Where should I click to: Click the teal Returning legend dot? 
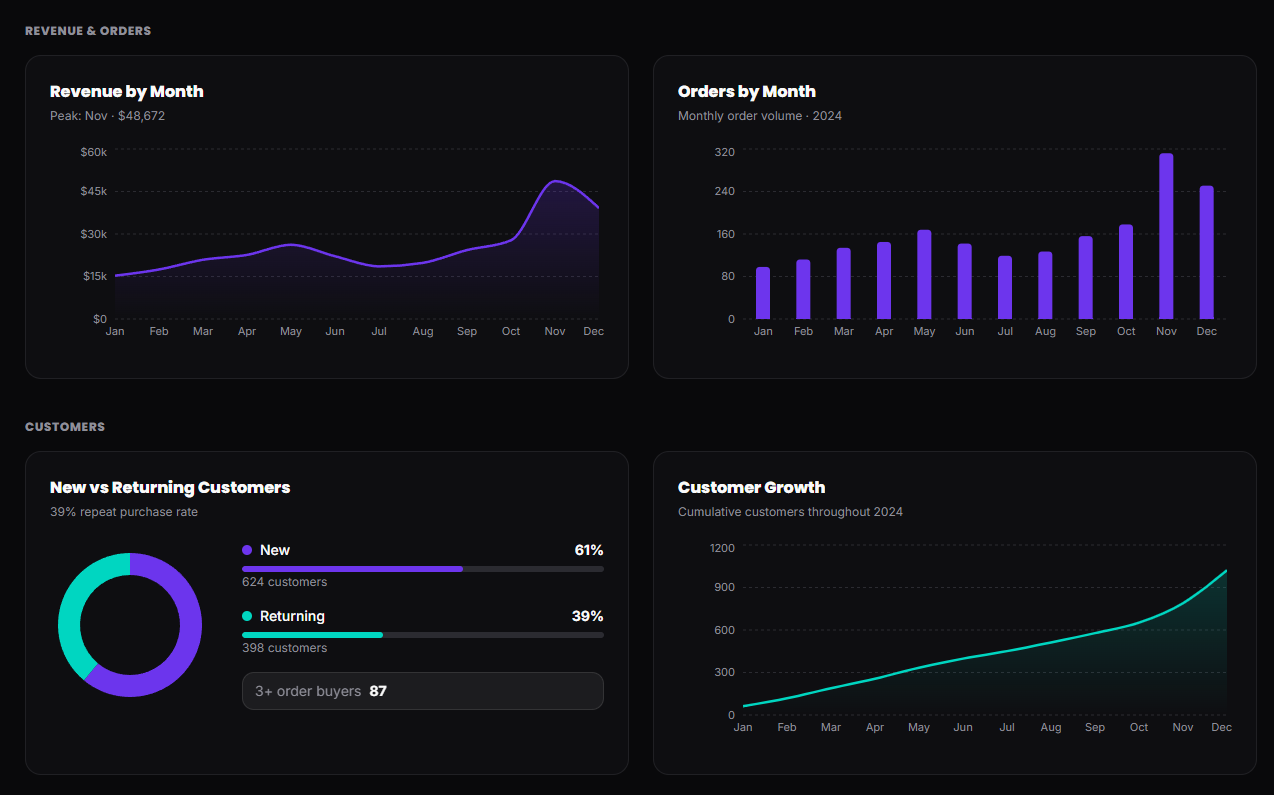247,616
